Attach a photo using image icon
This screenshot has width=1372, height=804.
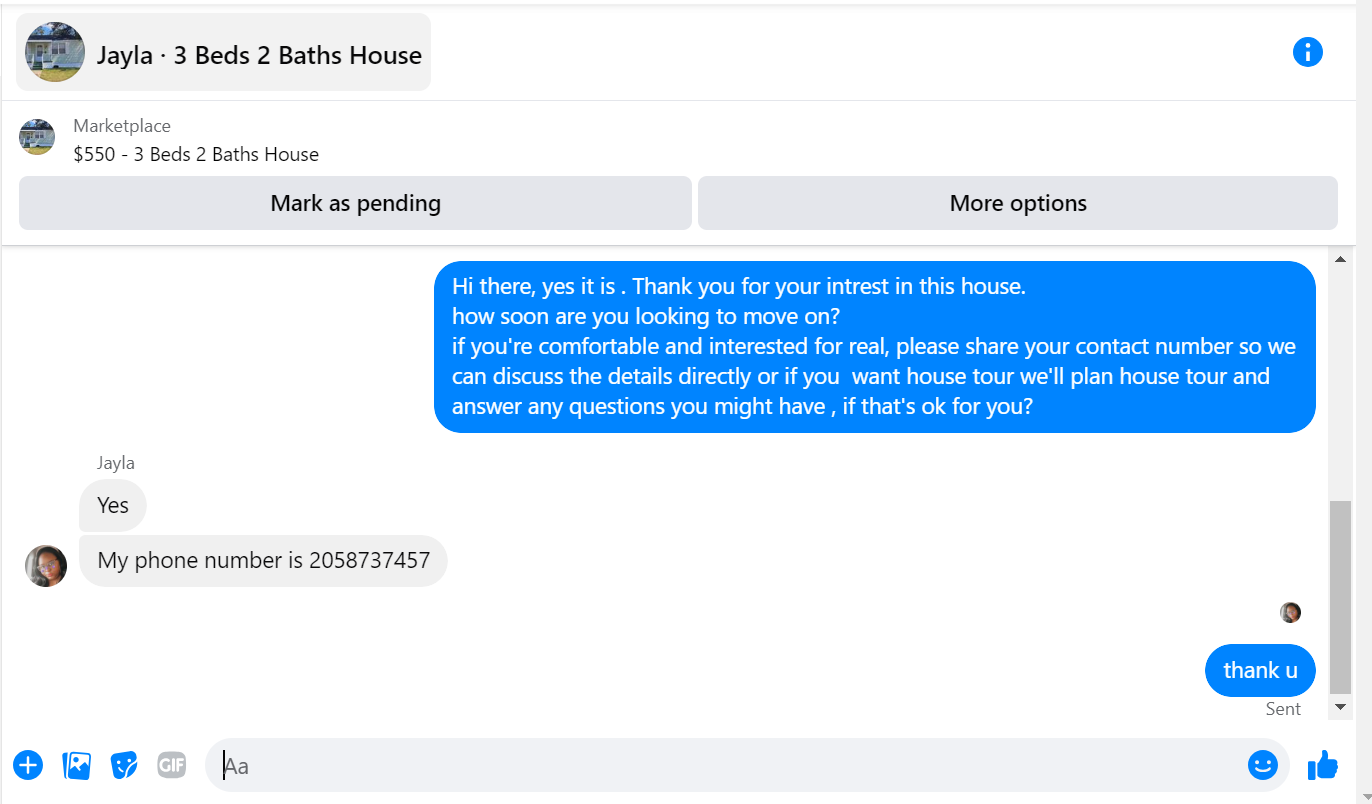point(77,766)
